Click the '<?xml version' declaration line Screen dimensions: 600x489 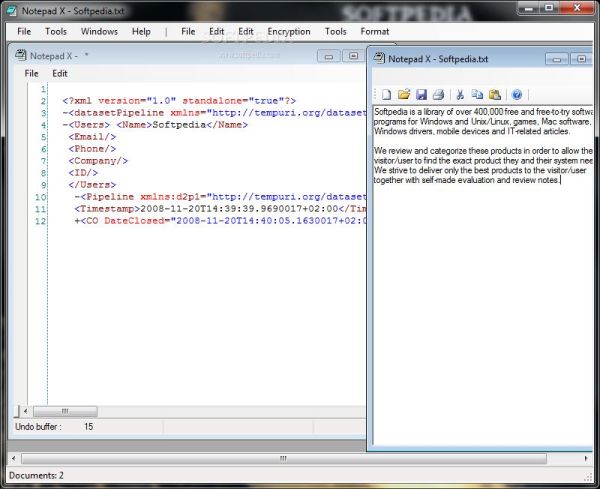pyautogui.click(x=179, y=101)
